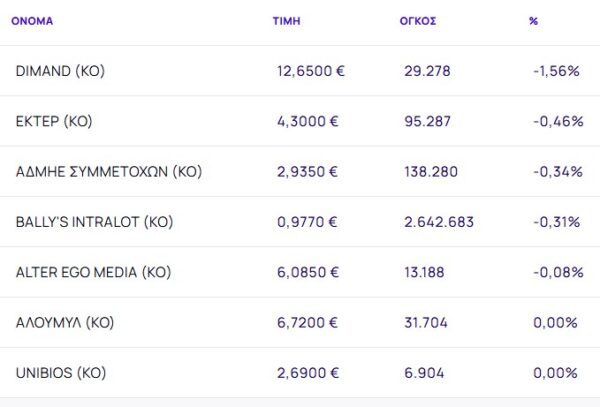The height and width of the screenshot is (407, 600).
Task: Click the ΕΚΤΕΡ volume 95.287
Action: tap(427, 121)
